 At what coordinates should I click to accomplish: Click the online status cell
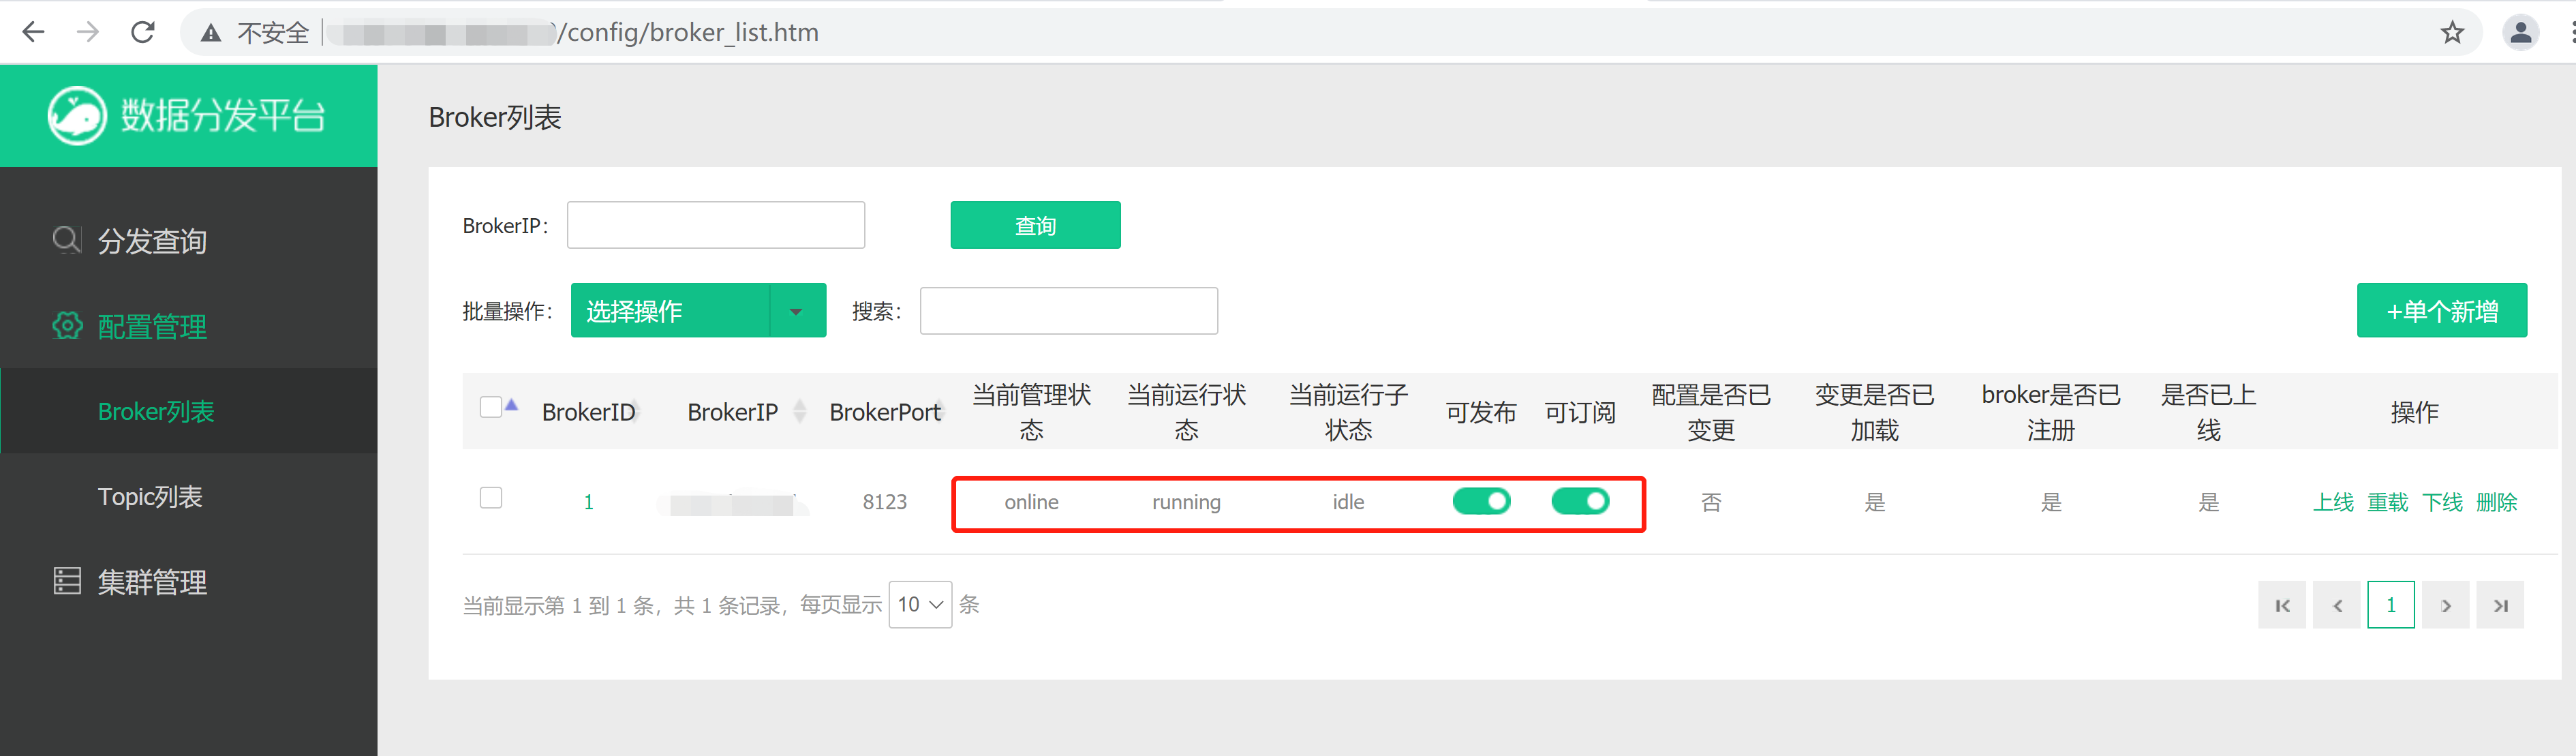(x=1031, y=502)
